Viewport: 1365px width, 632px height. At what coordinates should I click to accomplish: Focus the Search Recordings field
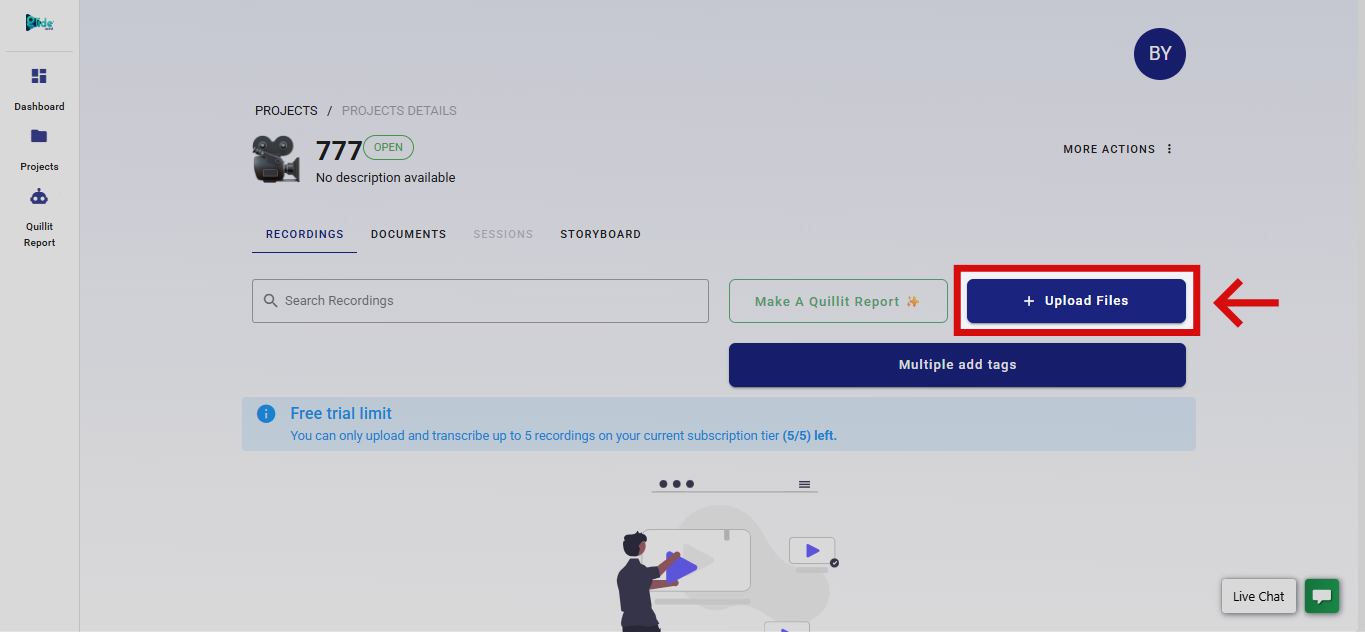tap(480, 300)
